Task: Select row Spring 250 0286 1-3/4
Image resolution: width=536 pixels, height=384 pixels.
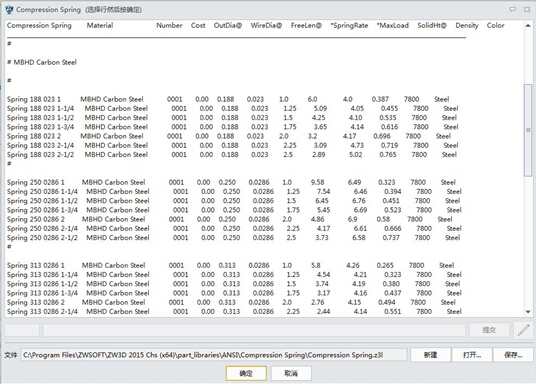Action: click(x=234, y=210)
